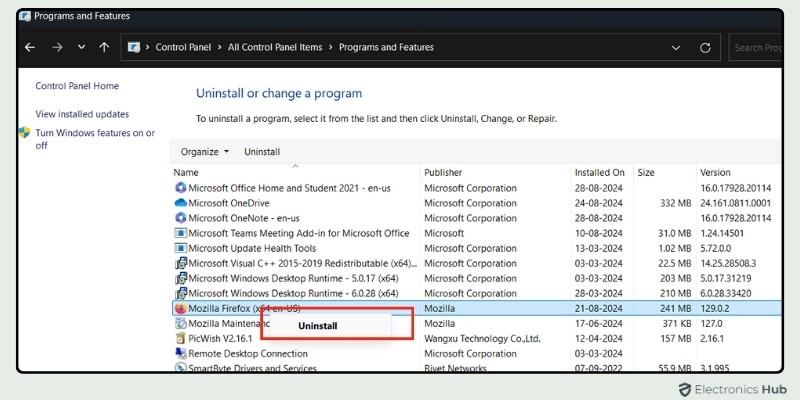Open View installed updates link

point(82,114)
